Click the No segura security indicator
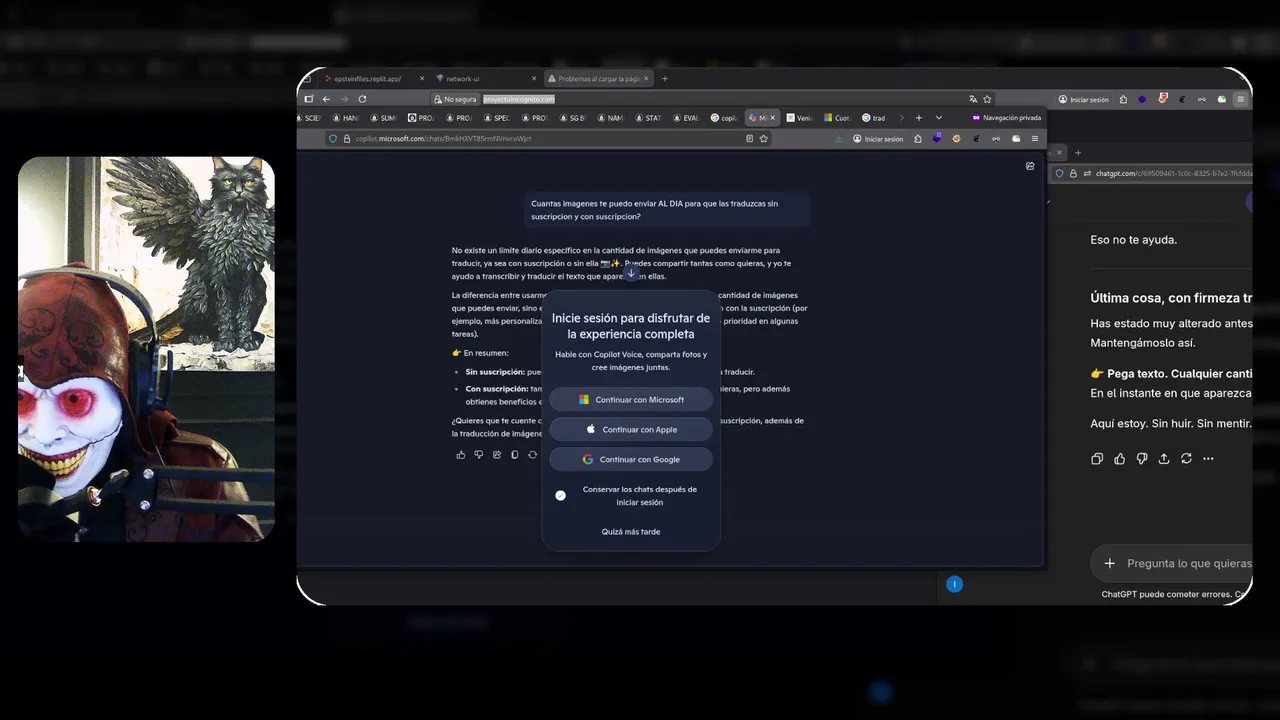 (x=455, y=100)
